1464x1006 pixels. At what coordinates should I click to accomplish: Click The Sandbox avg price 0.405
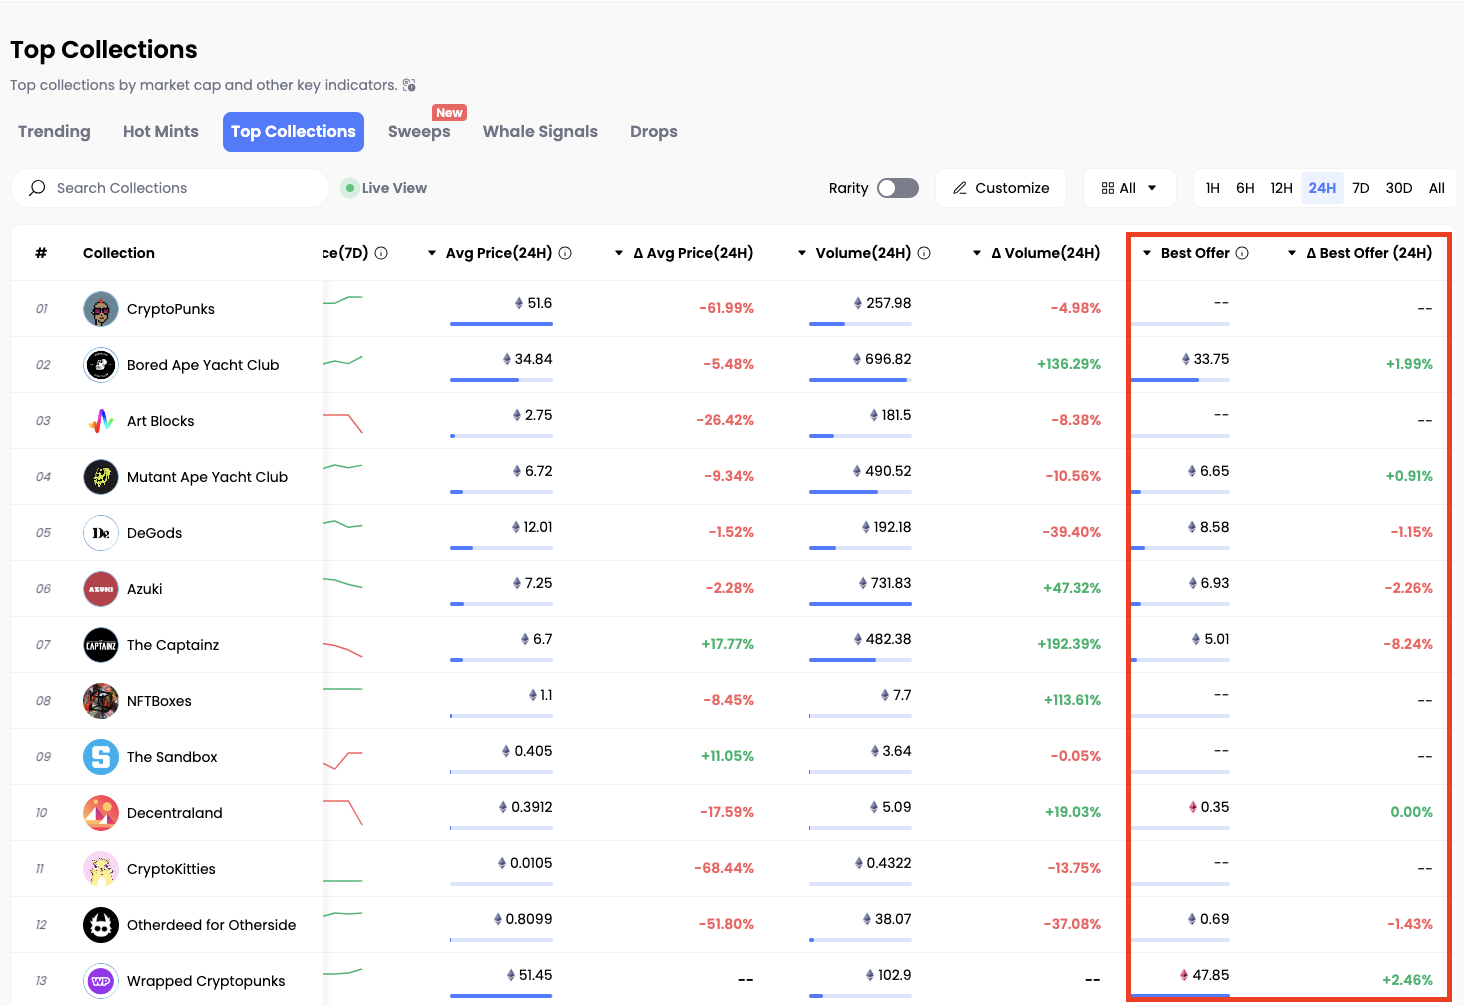[x=527, y=751]
